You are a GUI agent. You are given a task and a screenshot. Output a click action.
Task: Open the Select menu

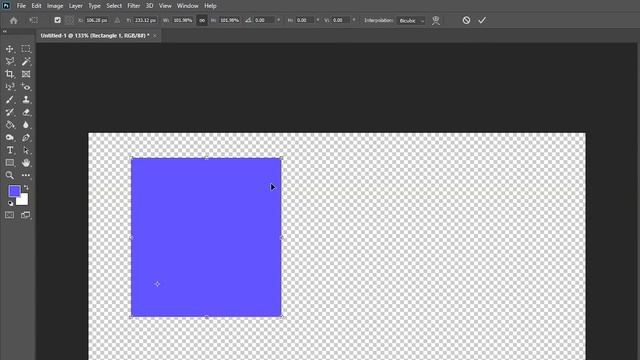coord(114,6)
